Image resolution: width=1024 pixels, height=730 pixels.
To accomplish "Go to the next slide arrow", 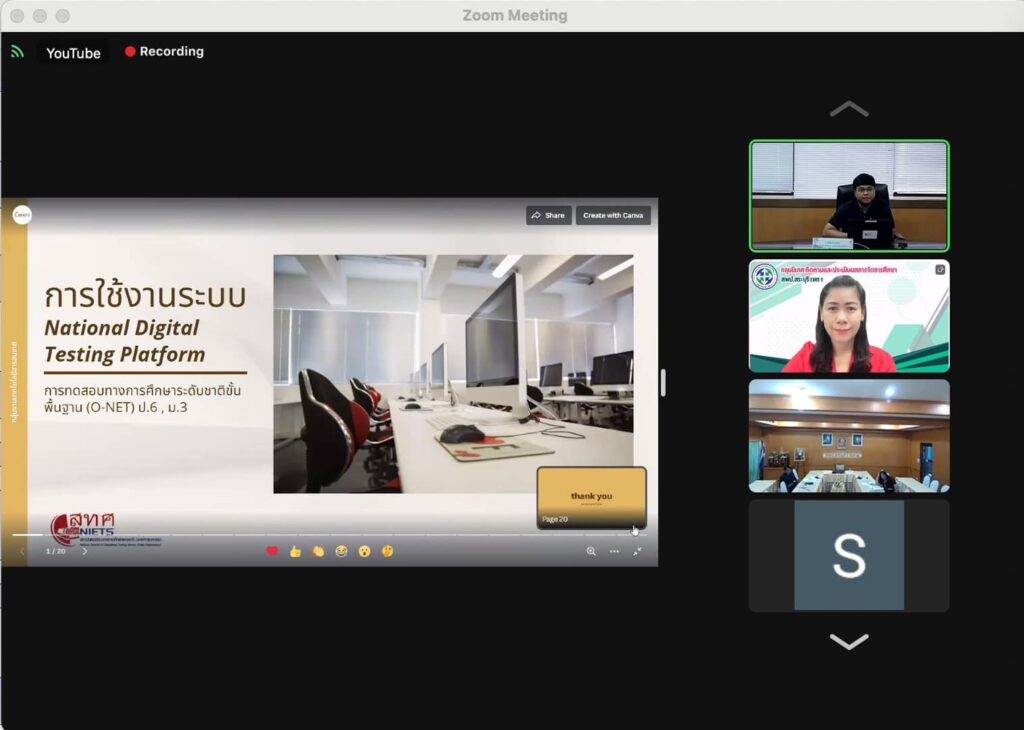I will click(x=84, y=551).
